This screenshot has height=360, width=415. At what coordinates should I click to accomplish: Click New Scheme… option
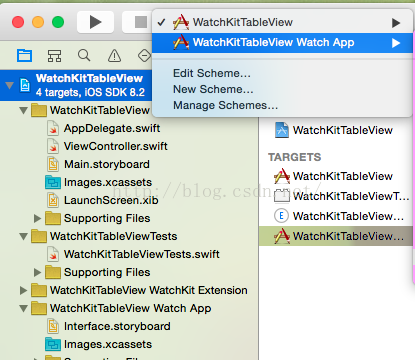213,89
